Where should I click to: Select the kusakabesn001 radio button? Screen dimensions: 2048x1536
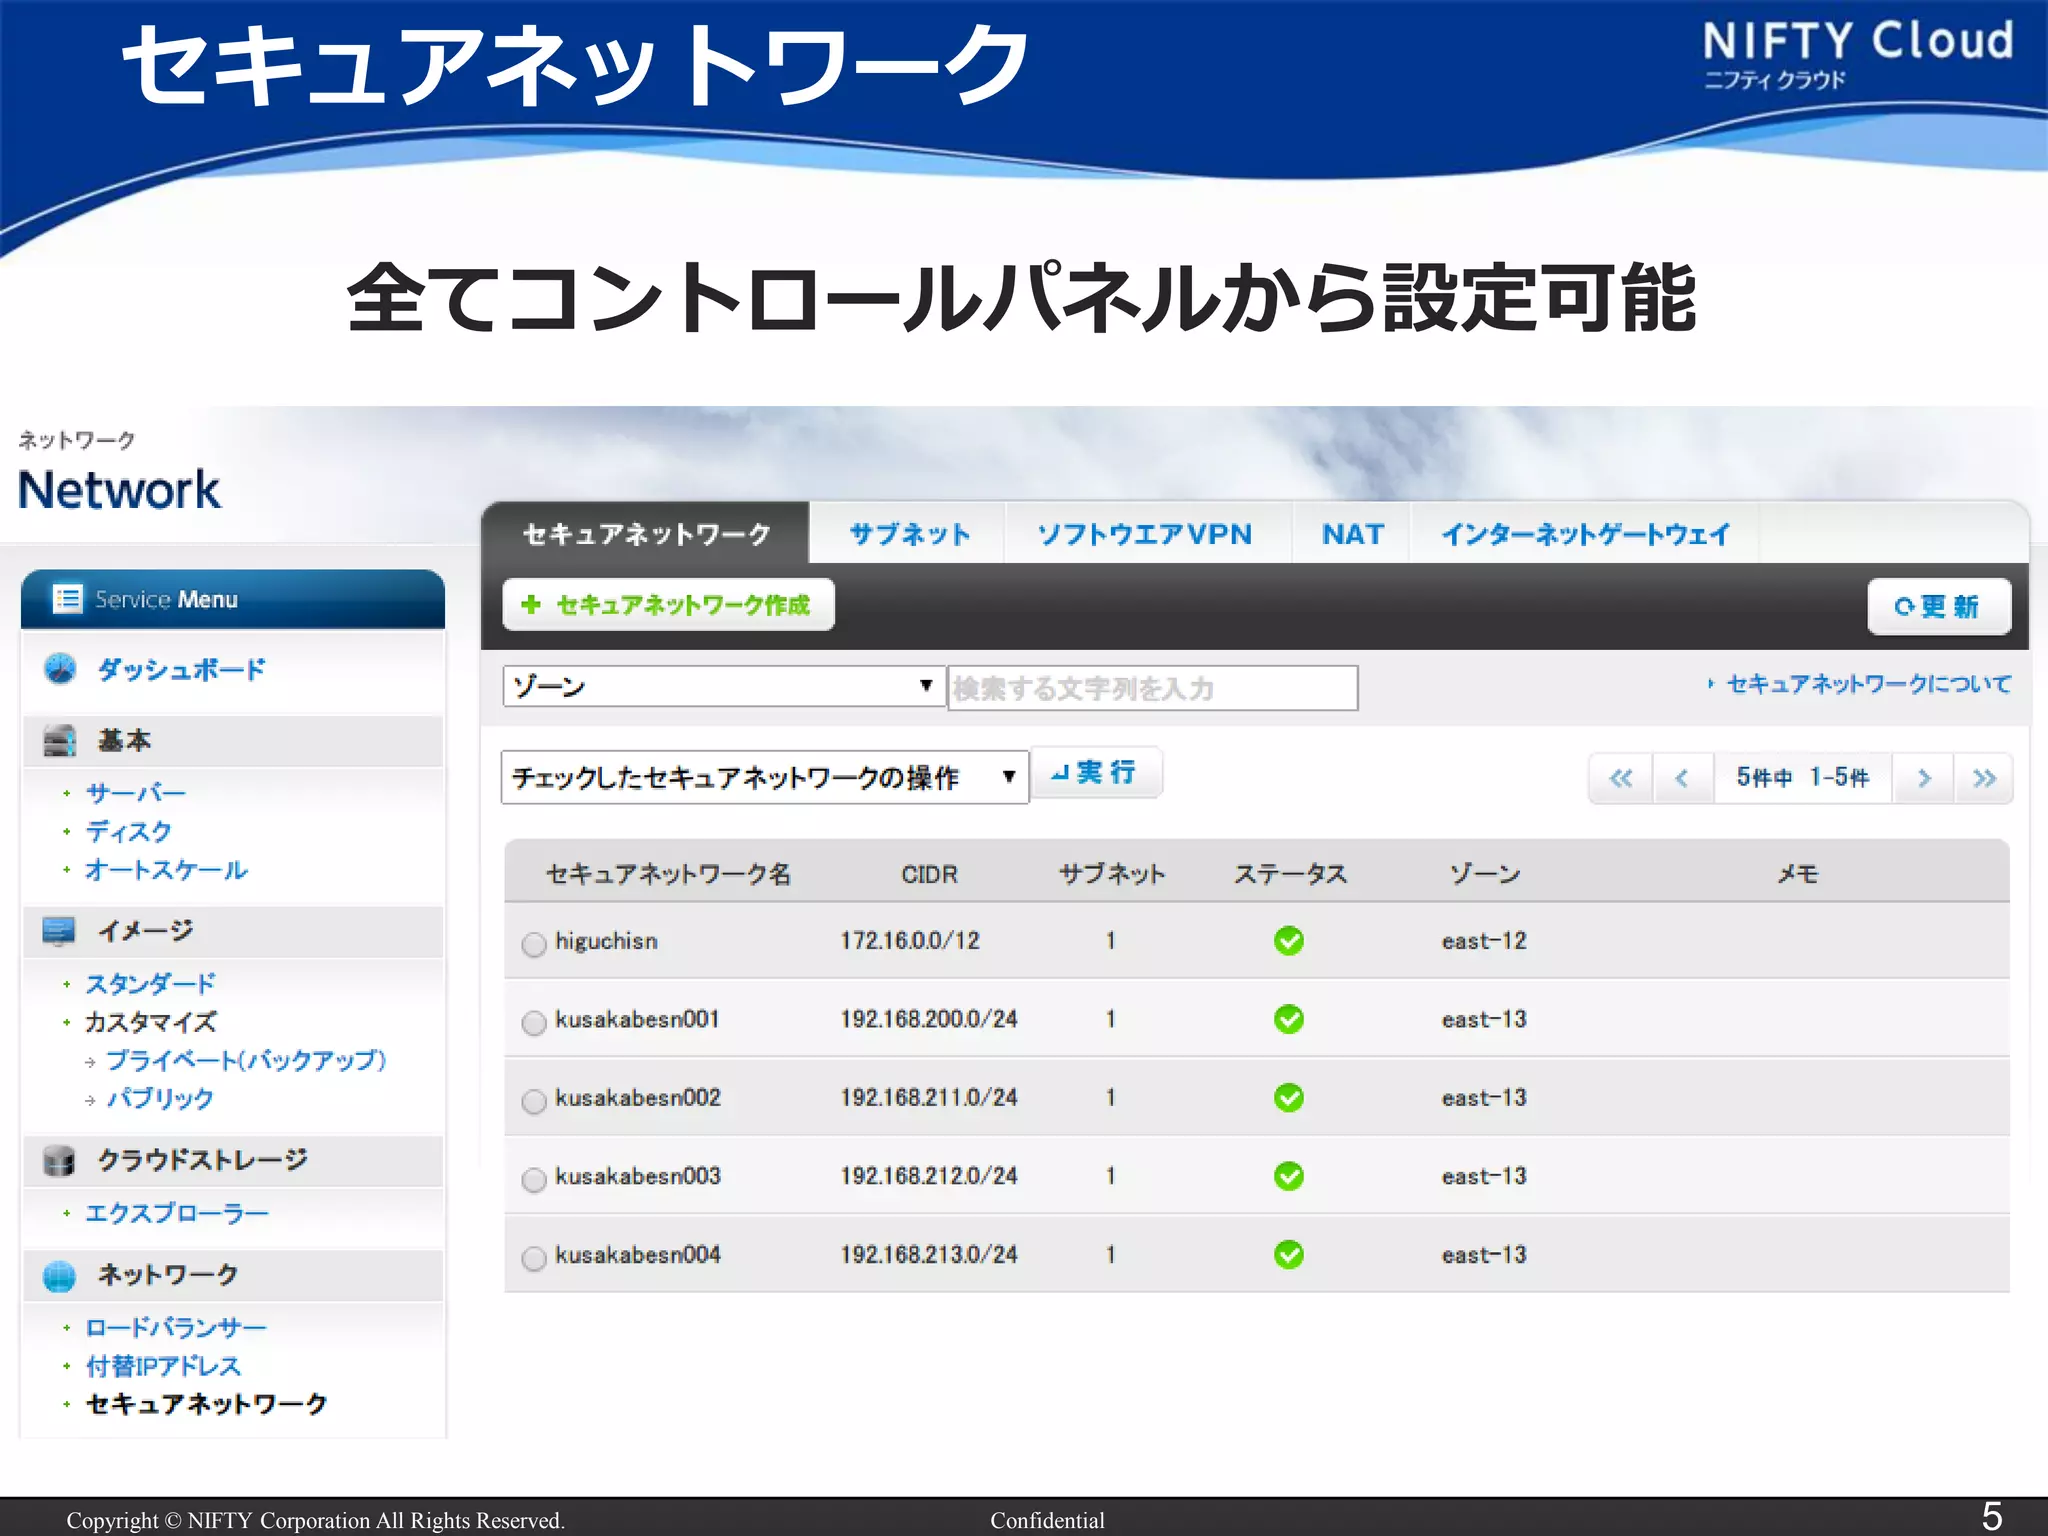click(534, 1022)
